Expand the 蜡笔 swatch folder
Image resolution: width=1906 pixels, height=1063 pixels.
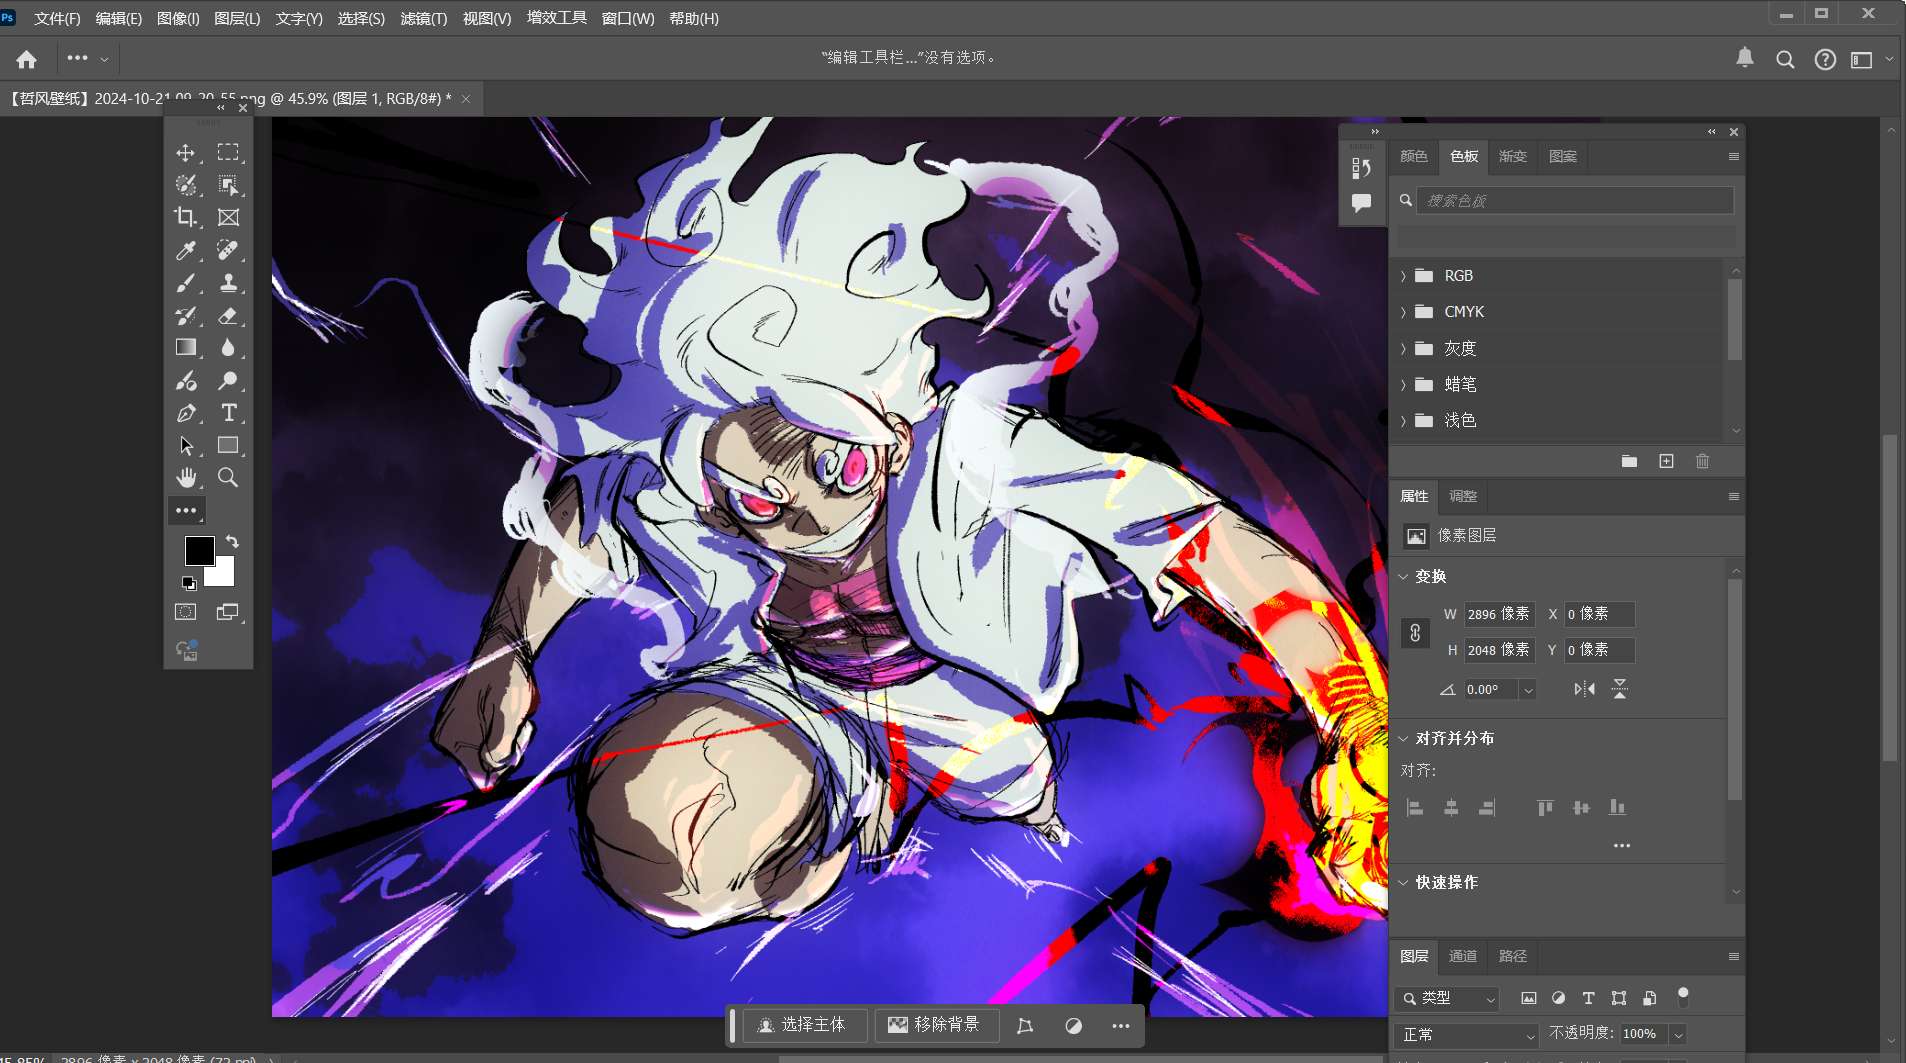pyautogui.click(x=1403, y=384)
